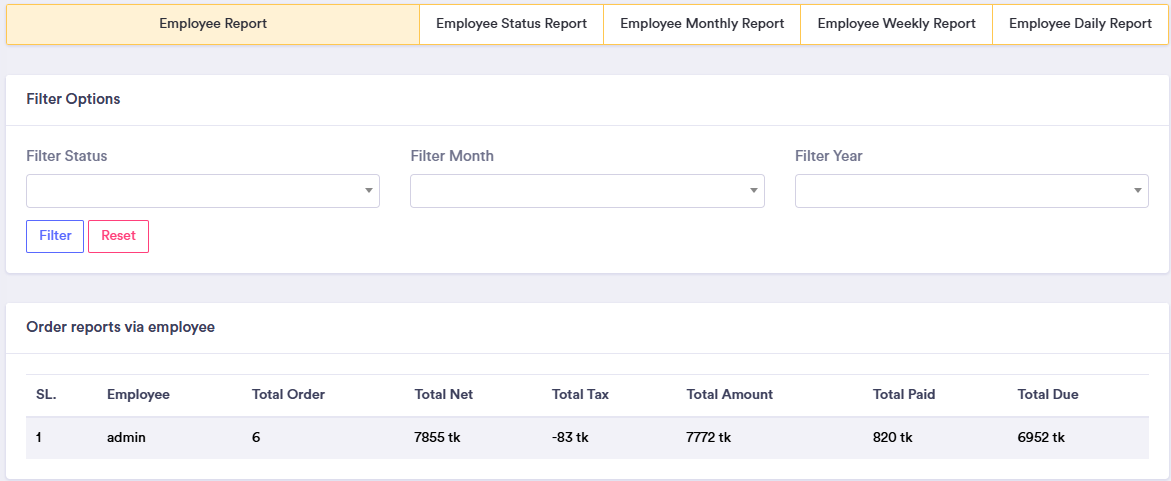1171x481 pixels.
Task: Click the Total Net column header
Action: point(444,395)
